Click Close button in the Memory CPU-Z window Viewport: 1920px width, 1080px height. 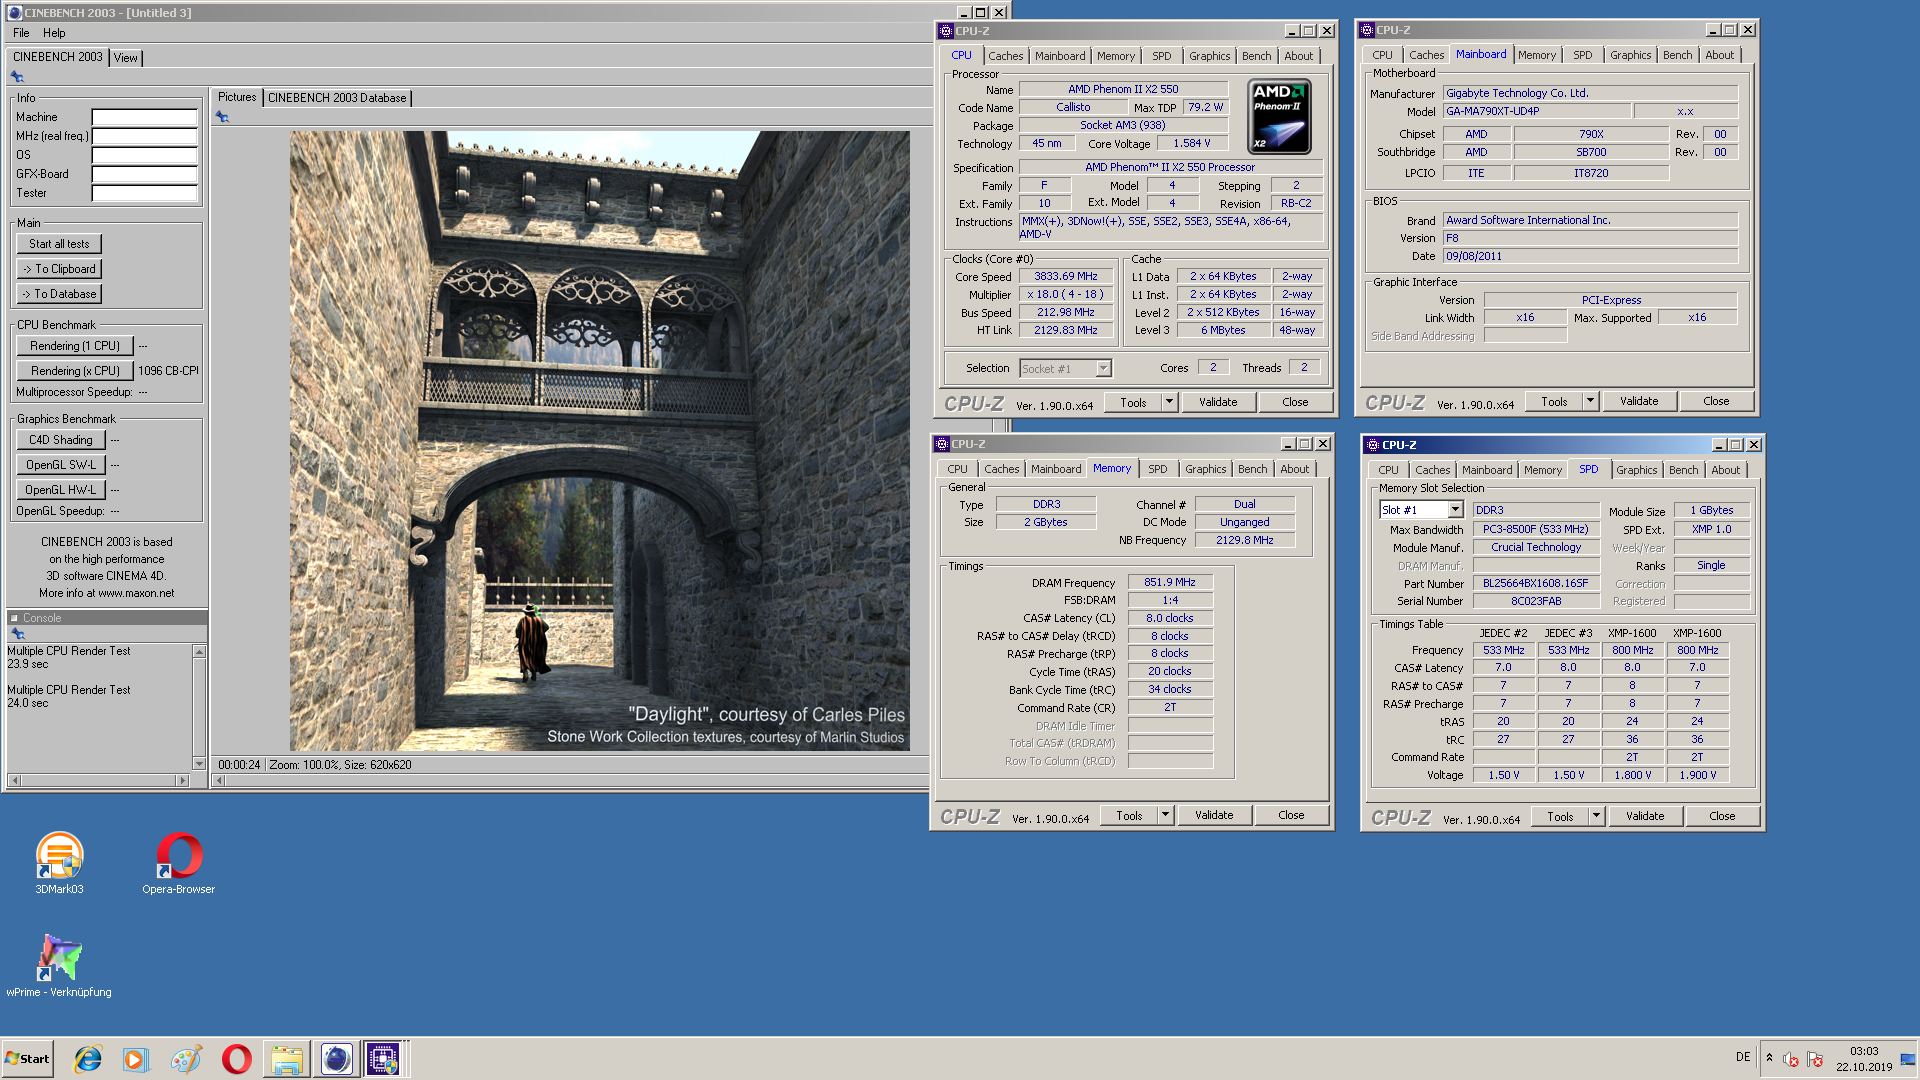1291,815
